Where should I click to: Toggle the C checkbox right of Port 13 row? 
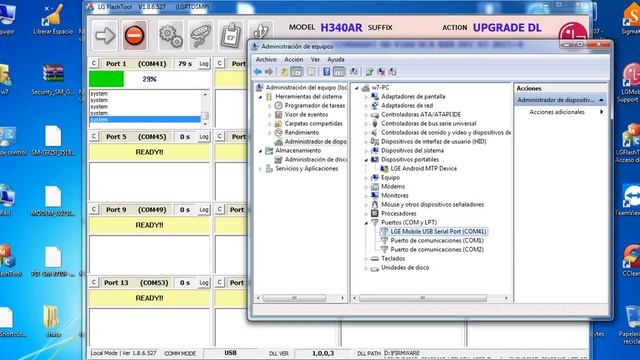pyautogui.click(x=220, y=282)
